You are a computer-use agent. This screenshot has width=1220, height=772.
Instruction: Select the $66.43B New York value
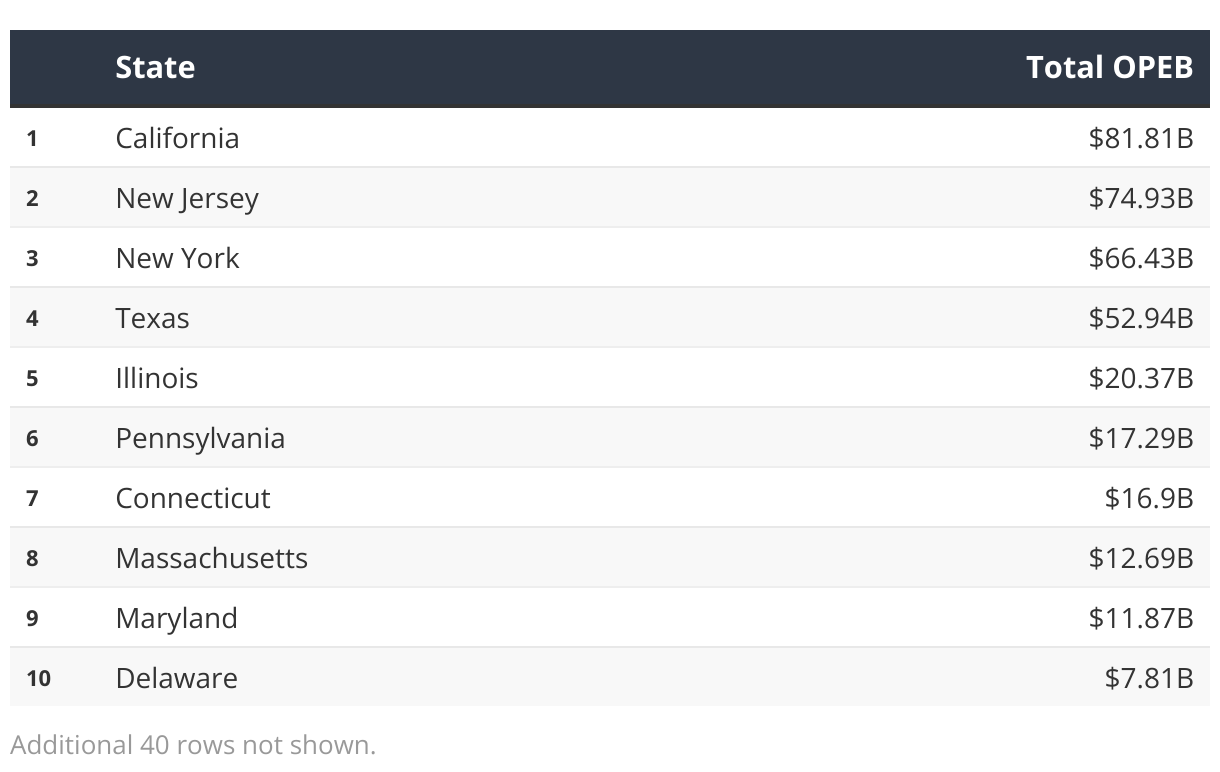1141,258
